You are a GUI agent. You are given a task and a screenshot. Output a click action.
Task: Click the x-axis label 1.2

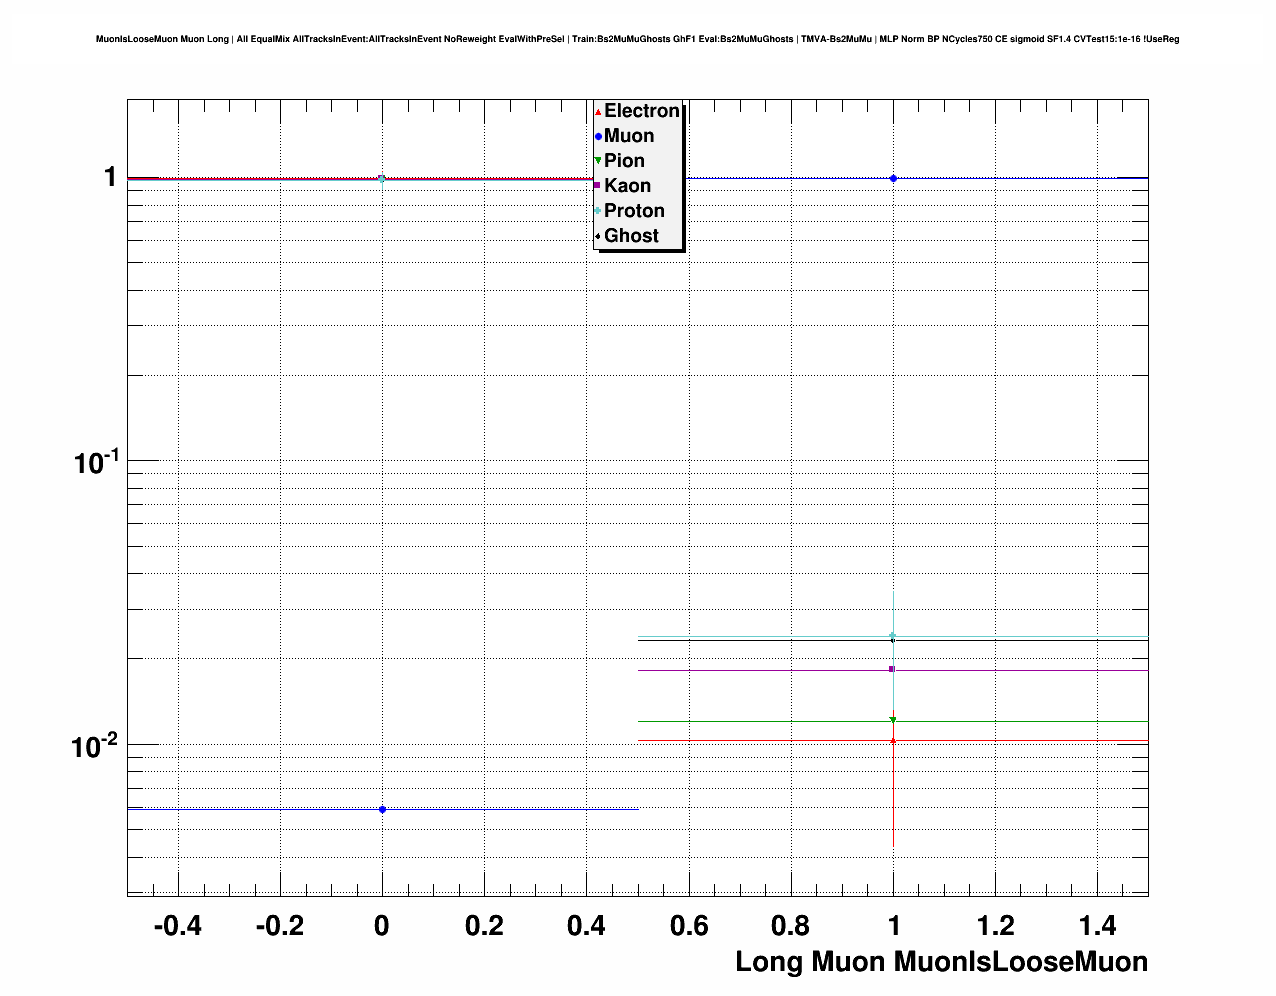click(996, 926)
